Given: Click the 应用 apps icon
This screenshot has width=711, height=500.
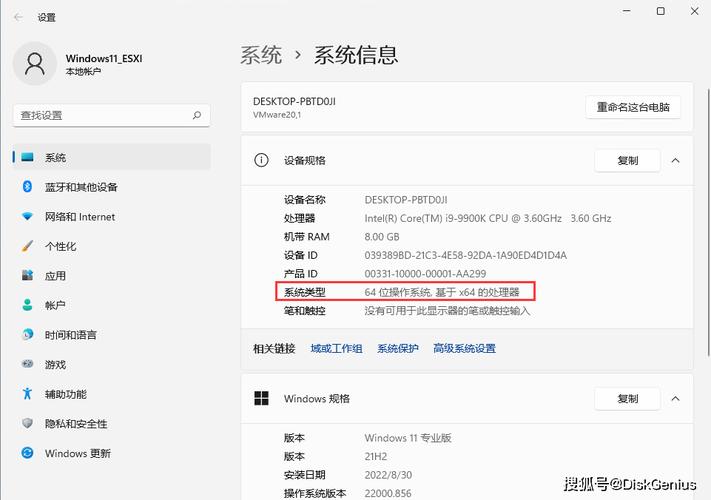Looking at the screenshot, I should point(27,275).
